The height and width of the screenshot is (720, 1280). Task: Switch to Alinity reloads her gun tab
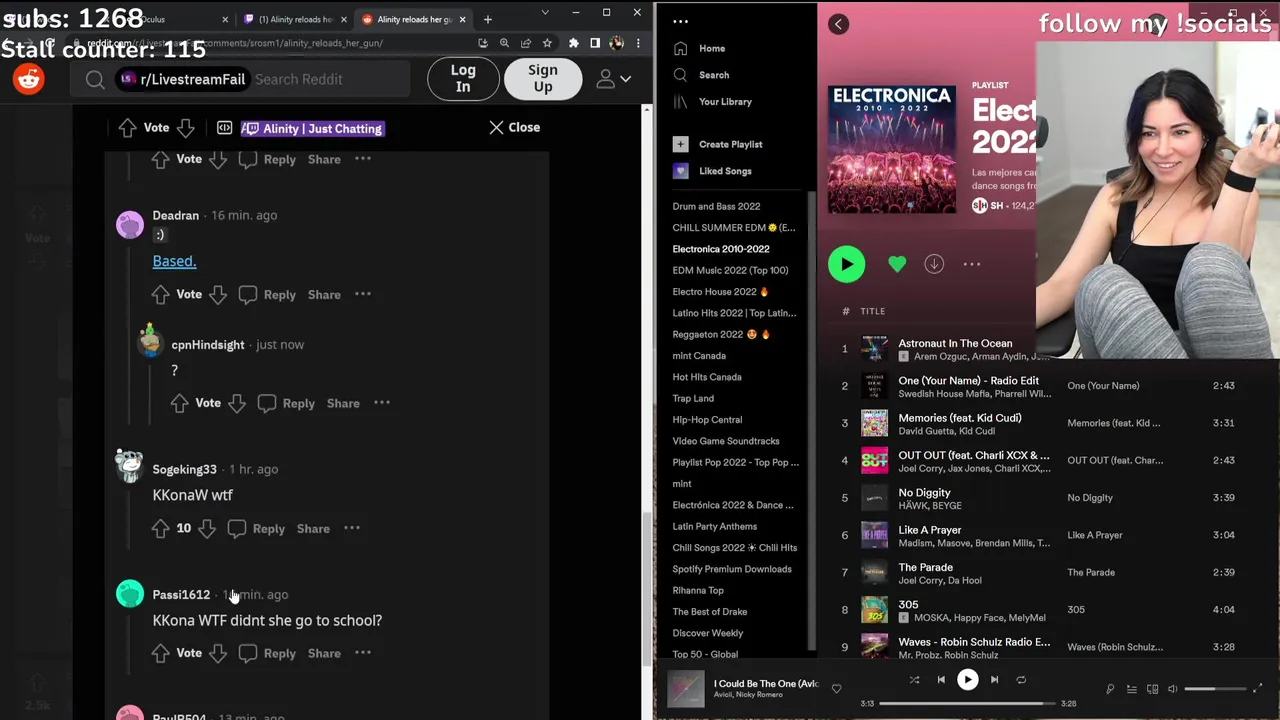pos(414,19)
